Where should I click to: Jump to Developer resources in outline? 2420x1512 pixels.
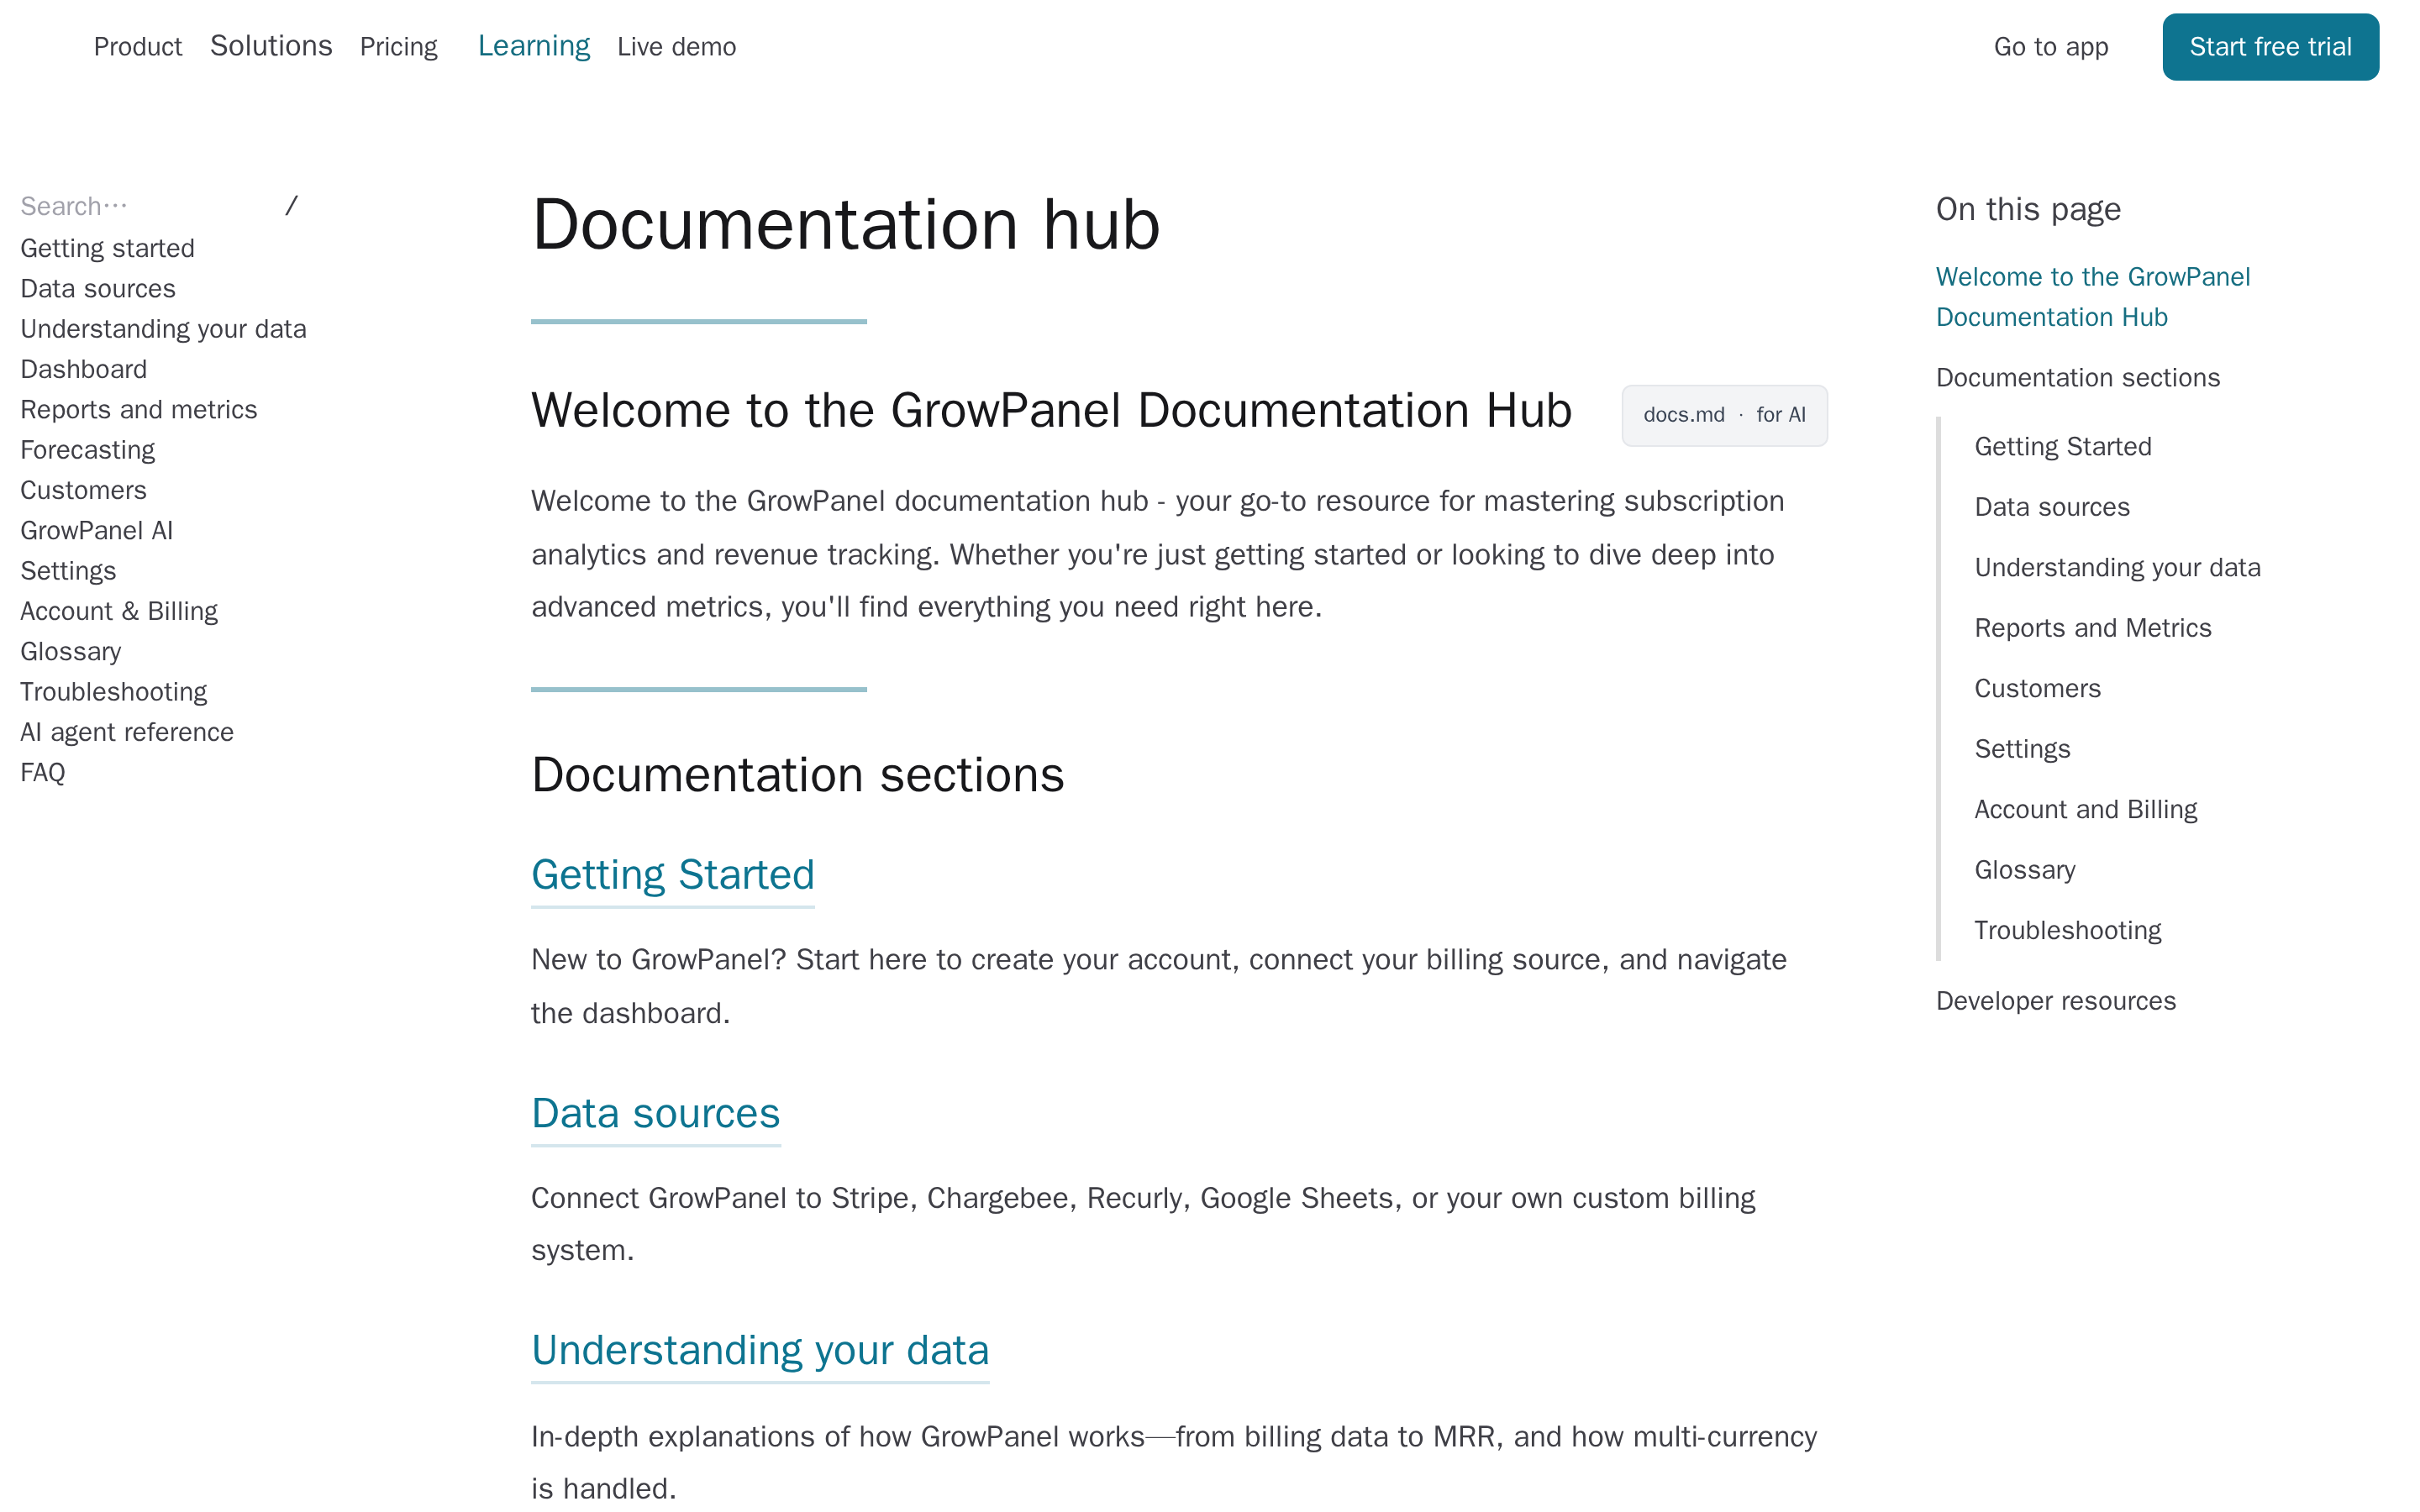point(2056,1001)
